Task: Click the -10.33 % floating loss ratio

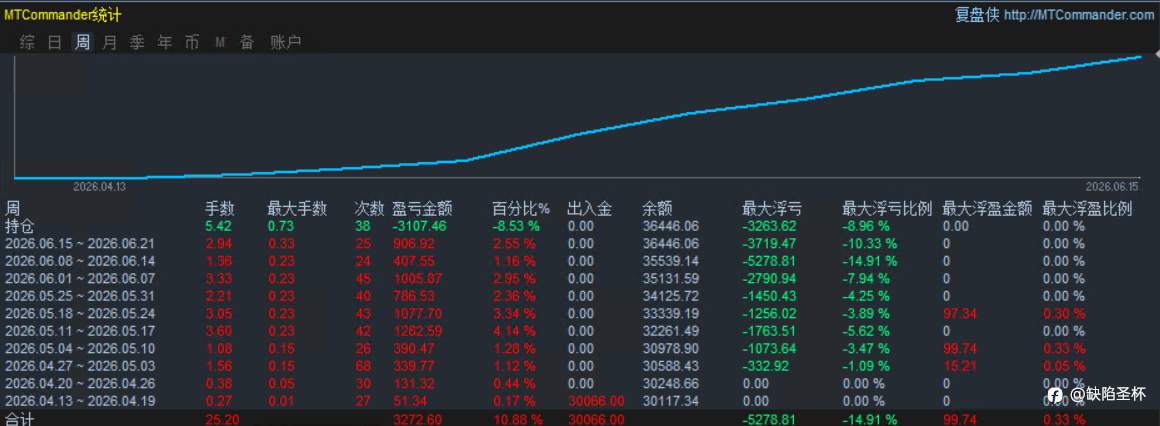Action: 870,244
